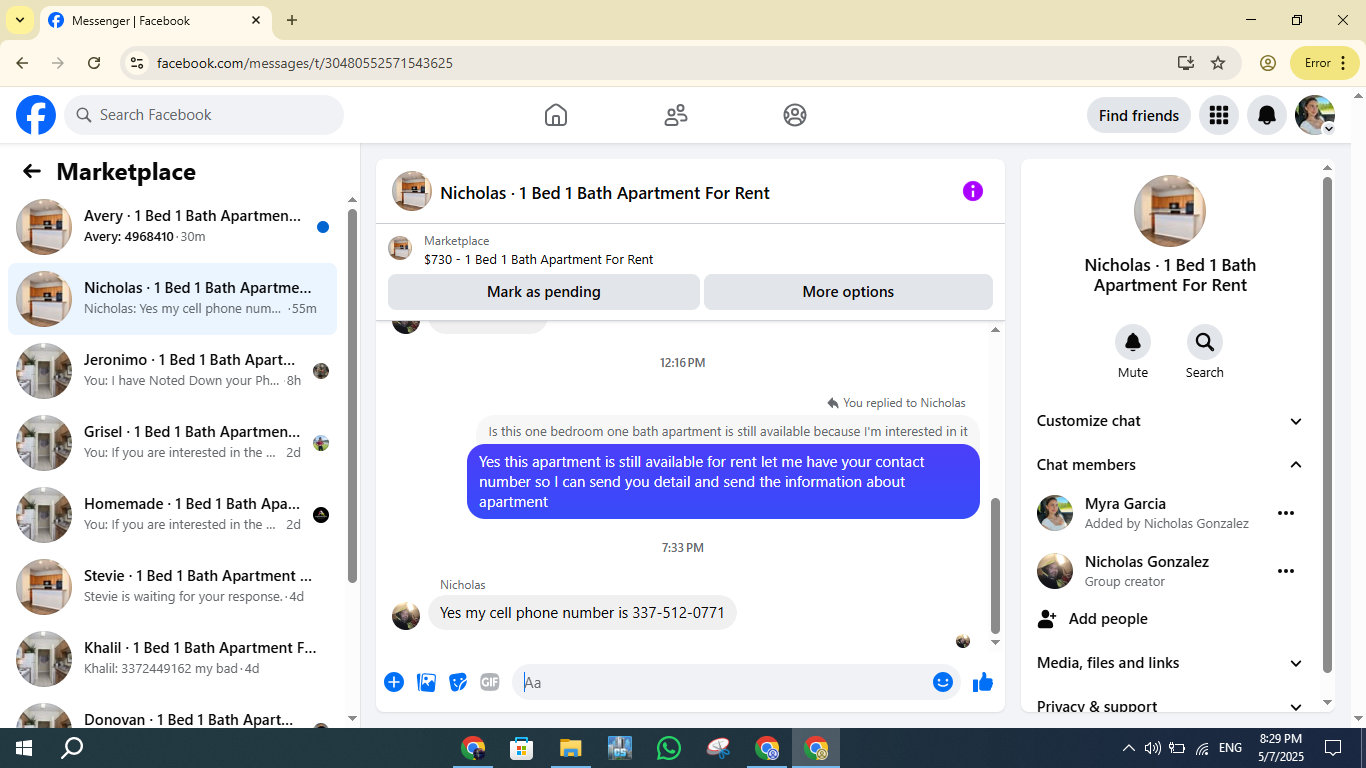This screenshot has height=768, width=1366.
Task: Click the conversation list scrollbar
Action: click(352, 394)
